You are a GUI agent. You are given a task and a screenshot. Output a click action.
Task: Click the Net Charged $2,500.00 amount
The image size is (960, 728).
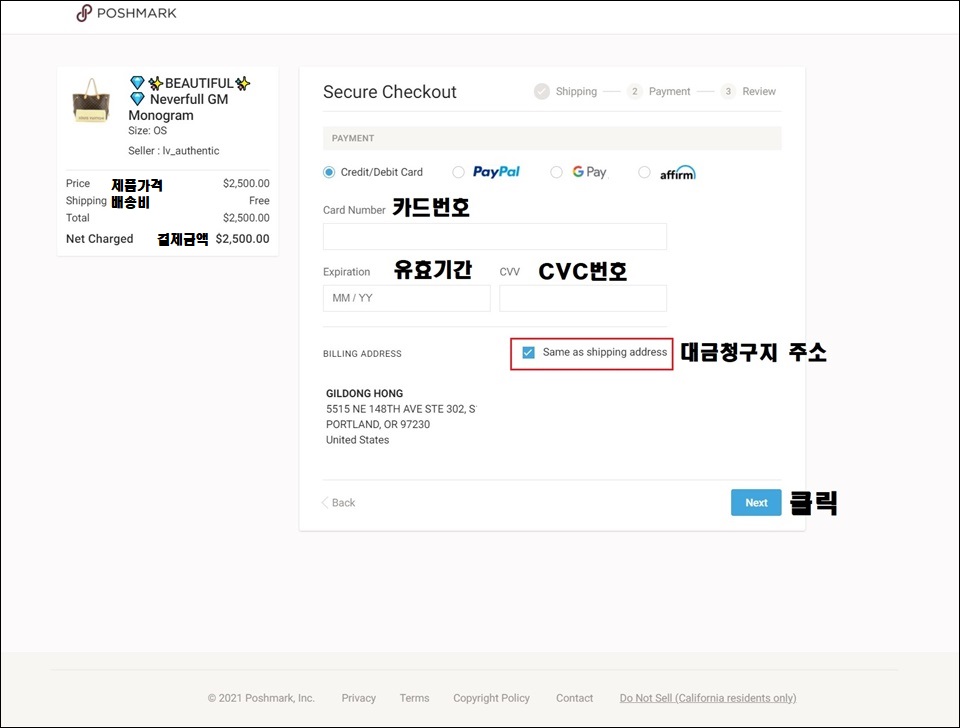coord(242,239)
